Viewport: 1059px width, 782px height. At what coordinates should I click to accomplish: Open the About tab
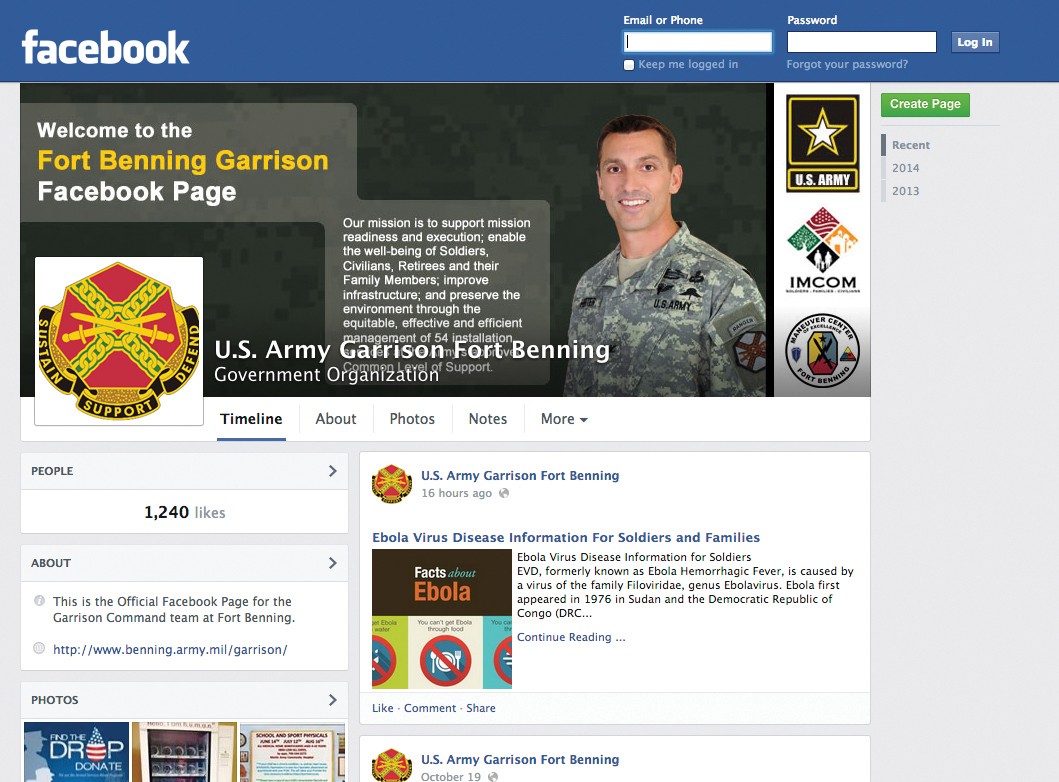[x=336, y=419]
